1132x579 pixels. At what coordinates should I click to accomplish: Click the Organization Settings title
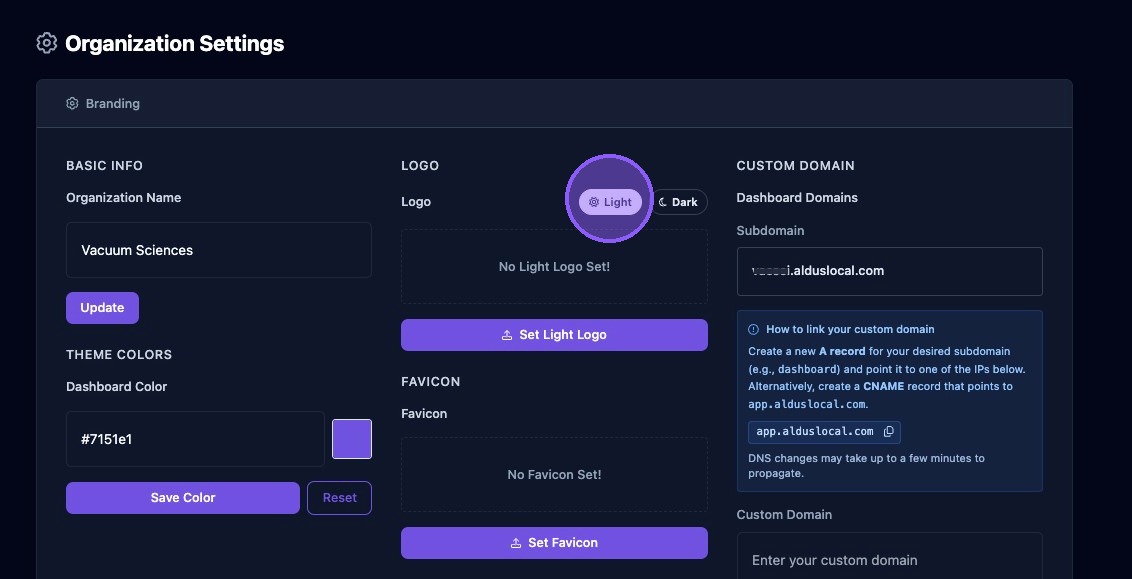click(x=175, y=44)
